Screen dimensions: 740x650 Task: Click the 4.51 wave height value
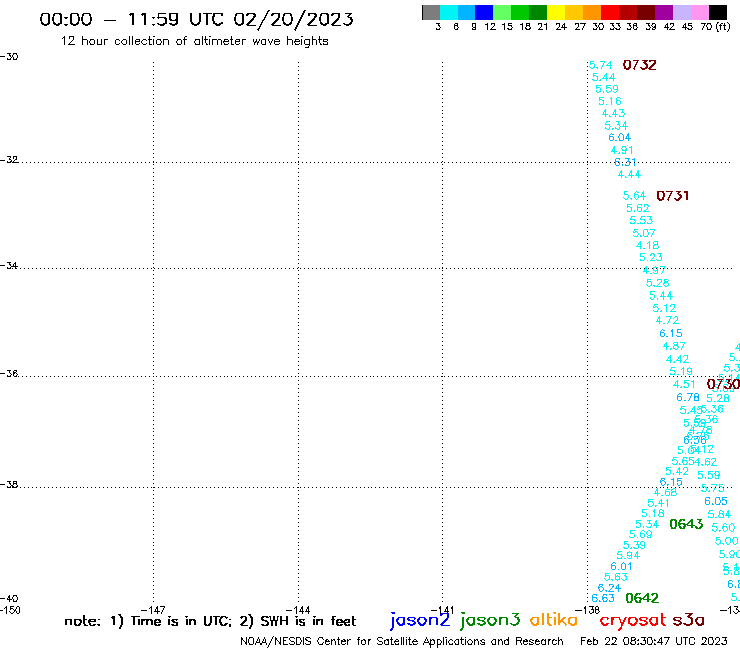[684, 384]
